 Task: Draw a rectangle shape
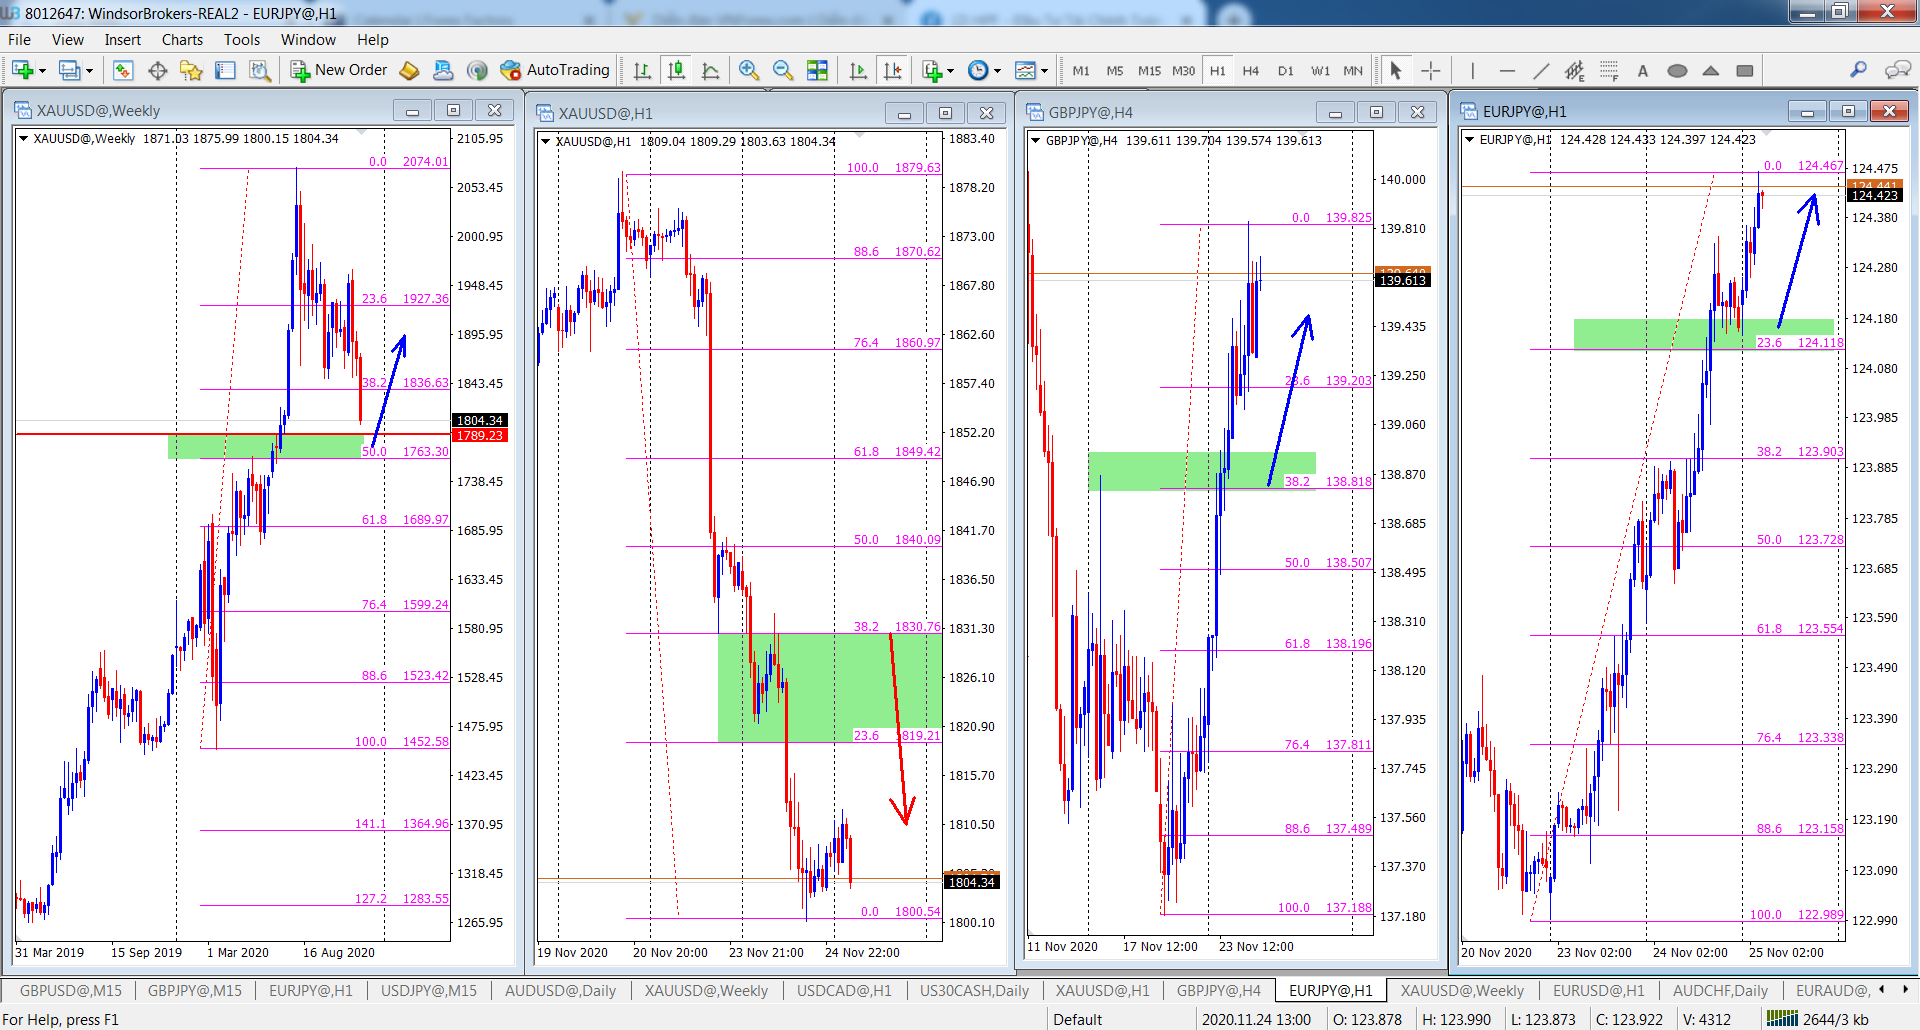(x=1745, y=70)
